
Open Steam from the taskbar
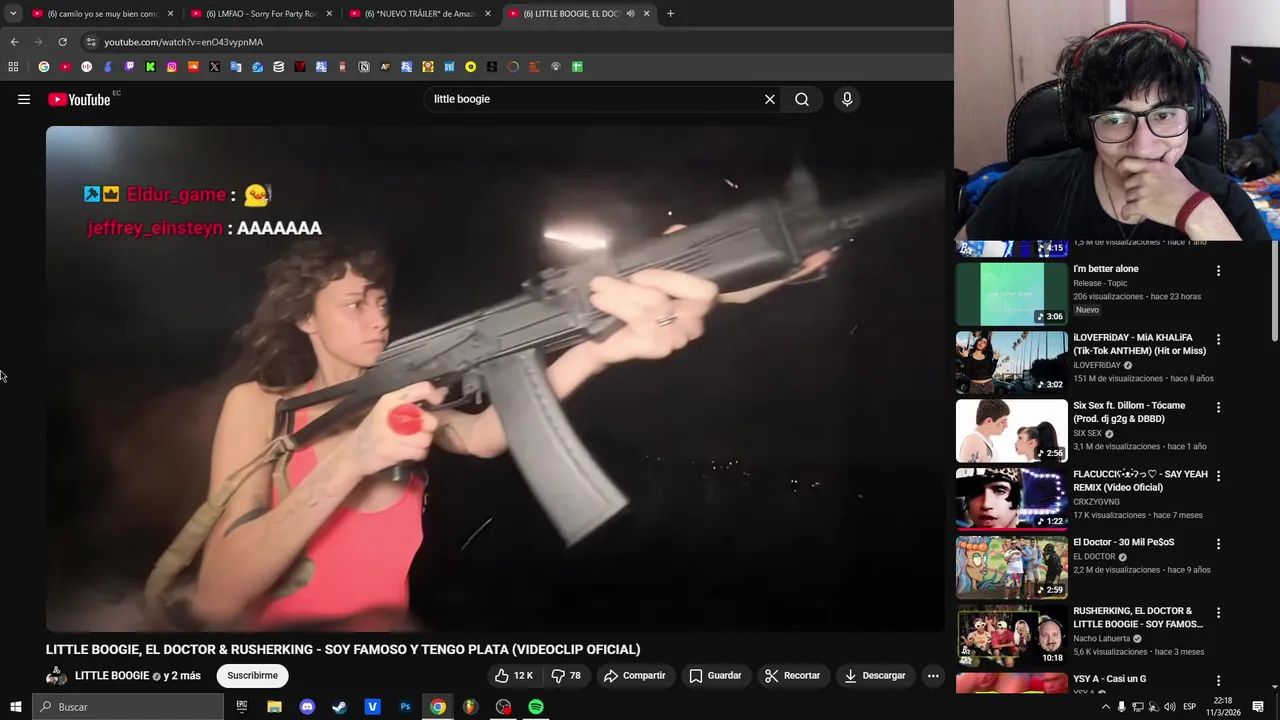click(x=339, y=707)
